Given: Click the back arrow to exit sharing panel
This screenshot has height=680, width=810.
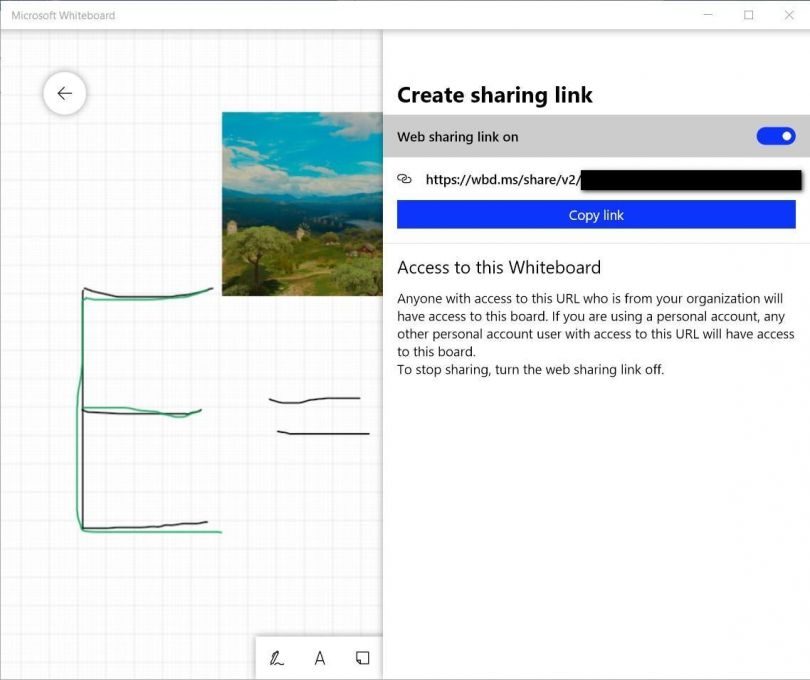Looking at the screenshot, I should click(x=64, y=93).
